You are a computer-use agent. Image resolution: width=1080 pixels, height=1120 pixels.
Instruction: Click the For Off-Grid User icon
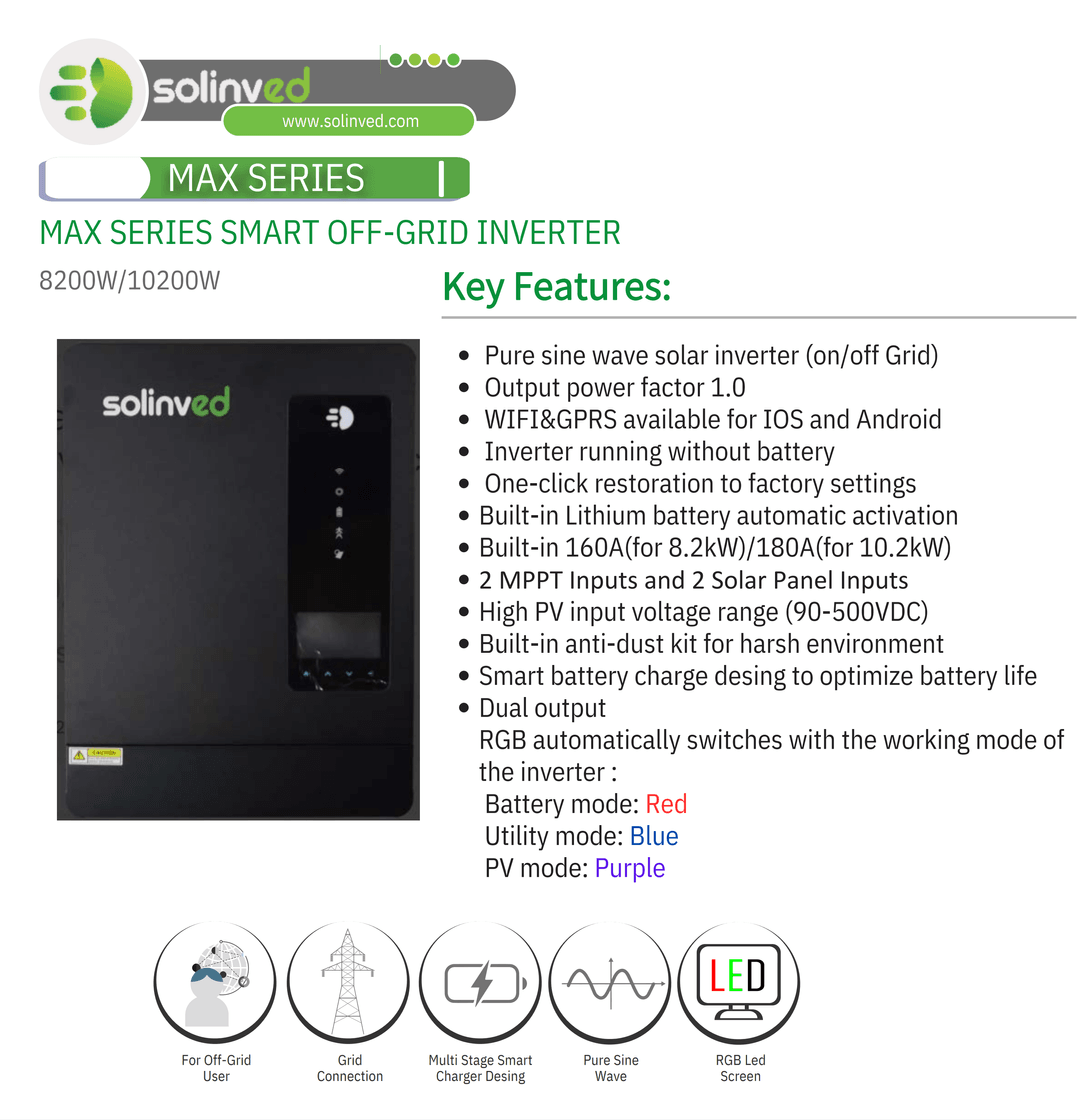tap(215, 983)
